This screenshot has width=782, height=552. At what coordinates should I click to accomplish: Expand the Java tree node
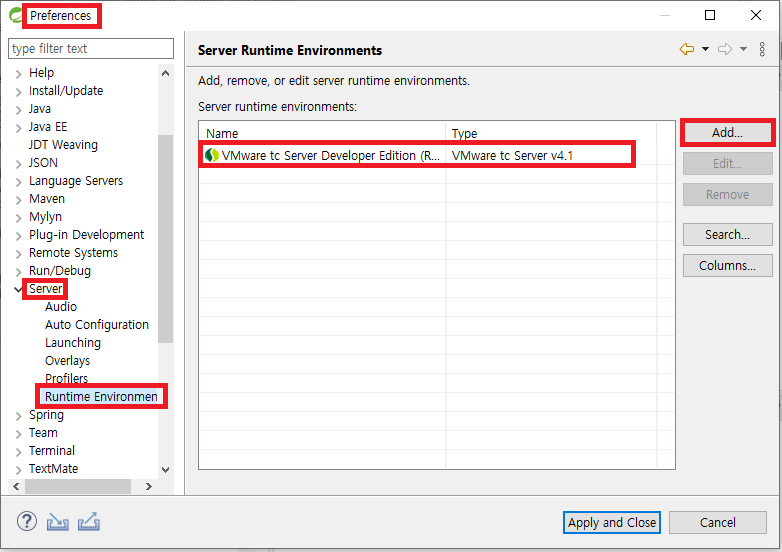pyautogui.click(x=18, y=110)
